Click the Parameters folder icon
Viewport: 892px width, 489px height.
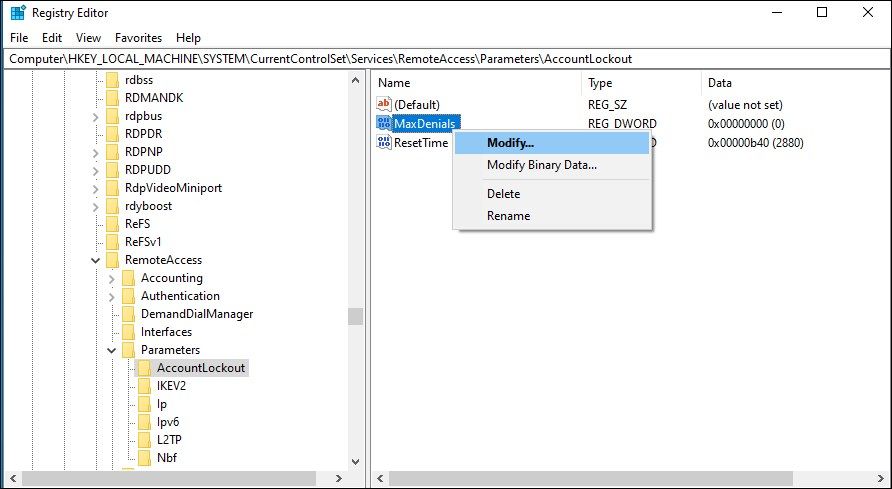[x=128, y=350]
